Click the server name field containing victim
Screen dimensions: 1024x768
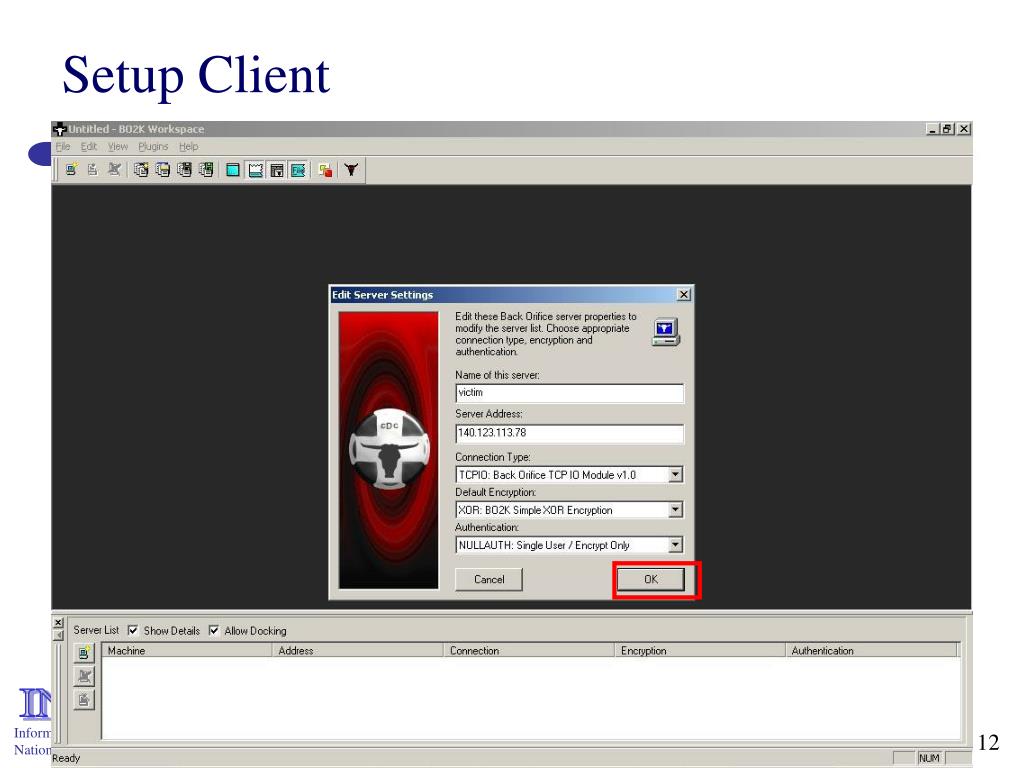[569, 393]
